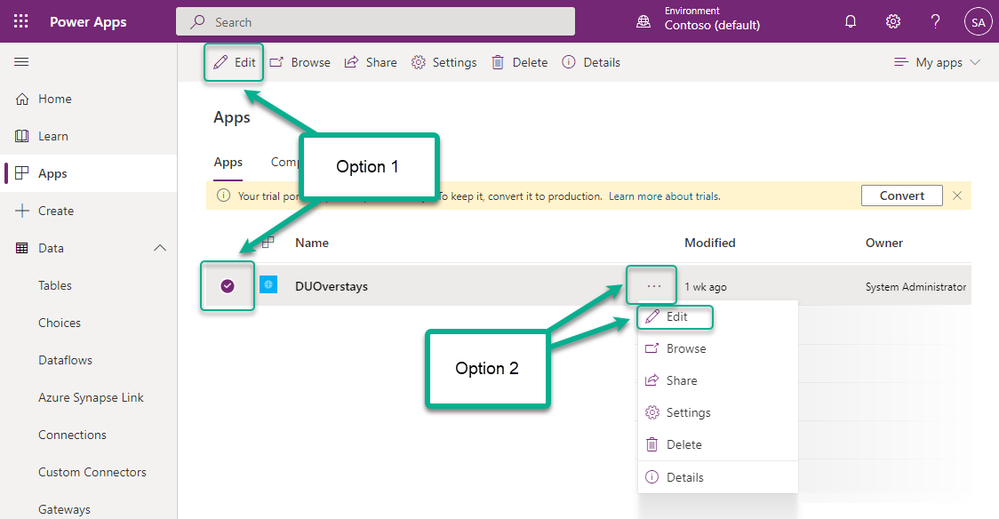Click the notifications bell icon
The height and width of the screenshot is (519, 999).
coord(850,22)
